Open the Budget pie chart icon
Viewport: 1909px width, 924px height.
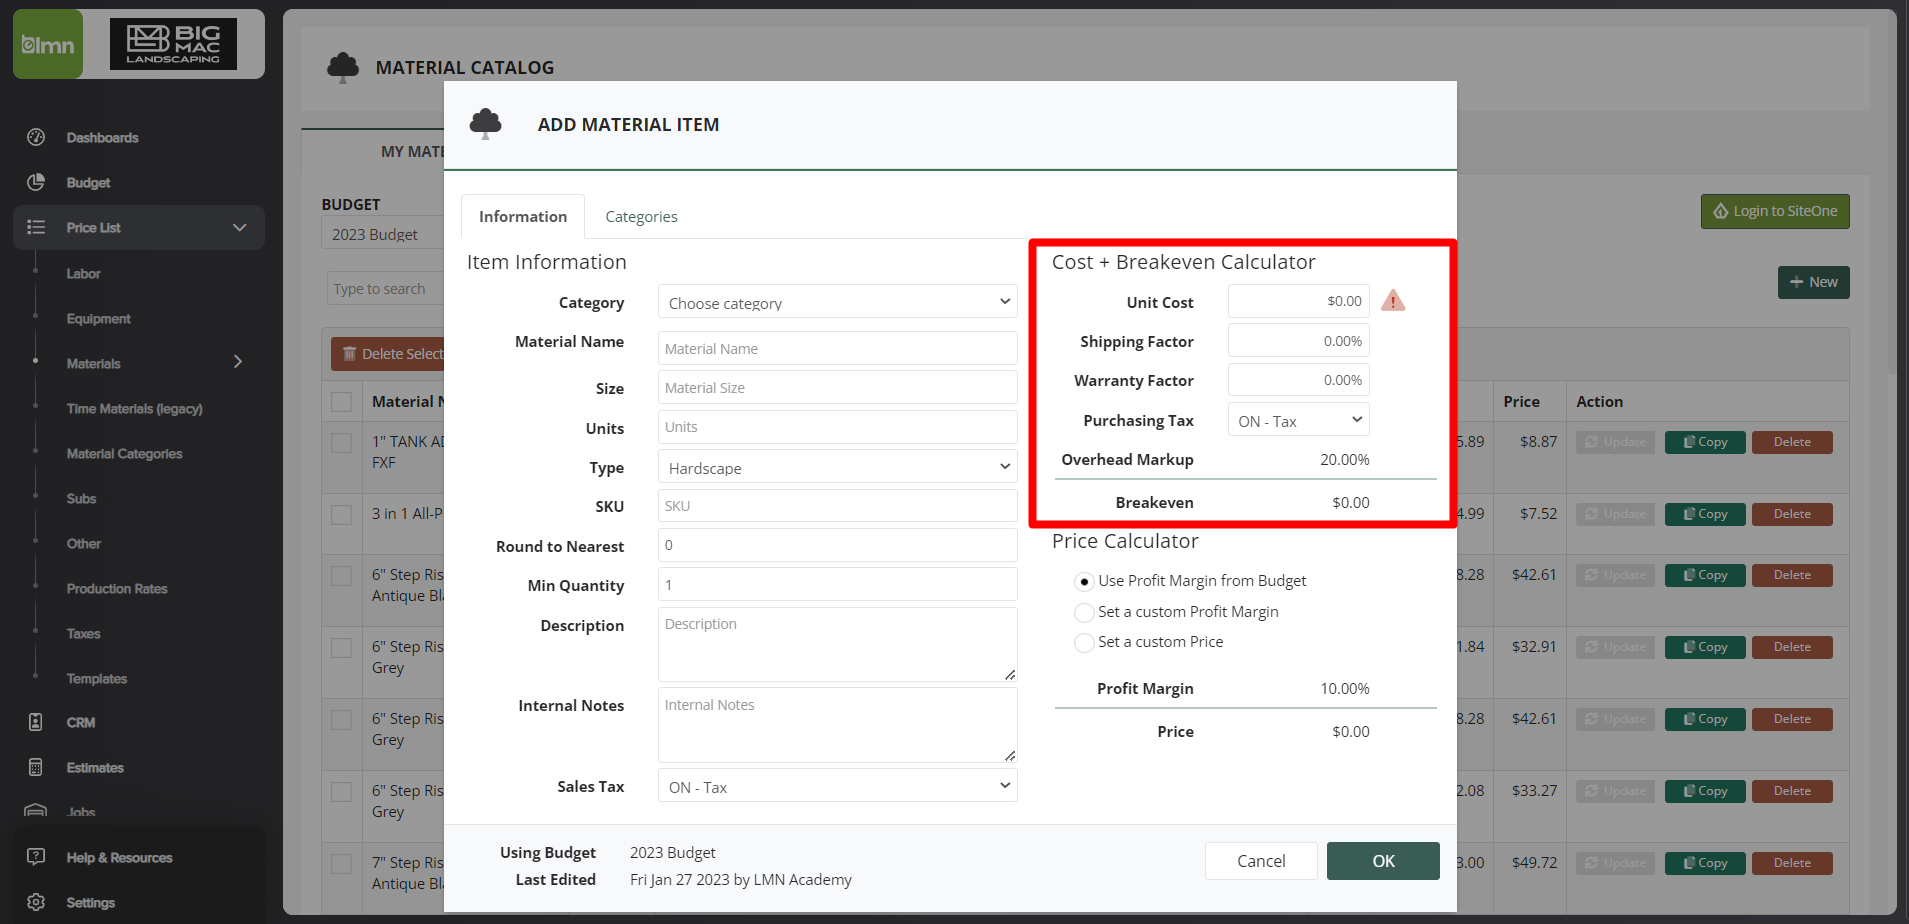tap(36, 182)
